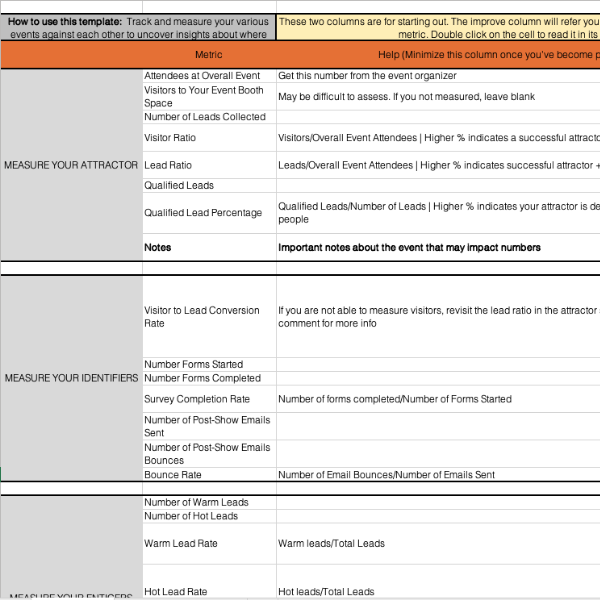Viewport: 600px width, 600px height.
Task: Select the 'Survey Completion Rate' cell
Action: (x=208, y=399)
